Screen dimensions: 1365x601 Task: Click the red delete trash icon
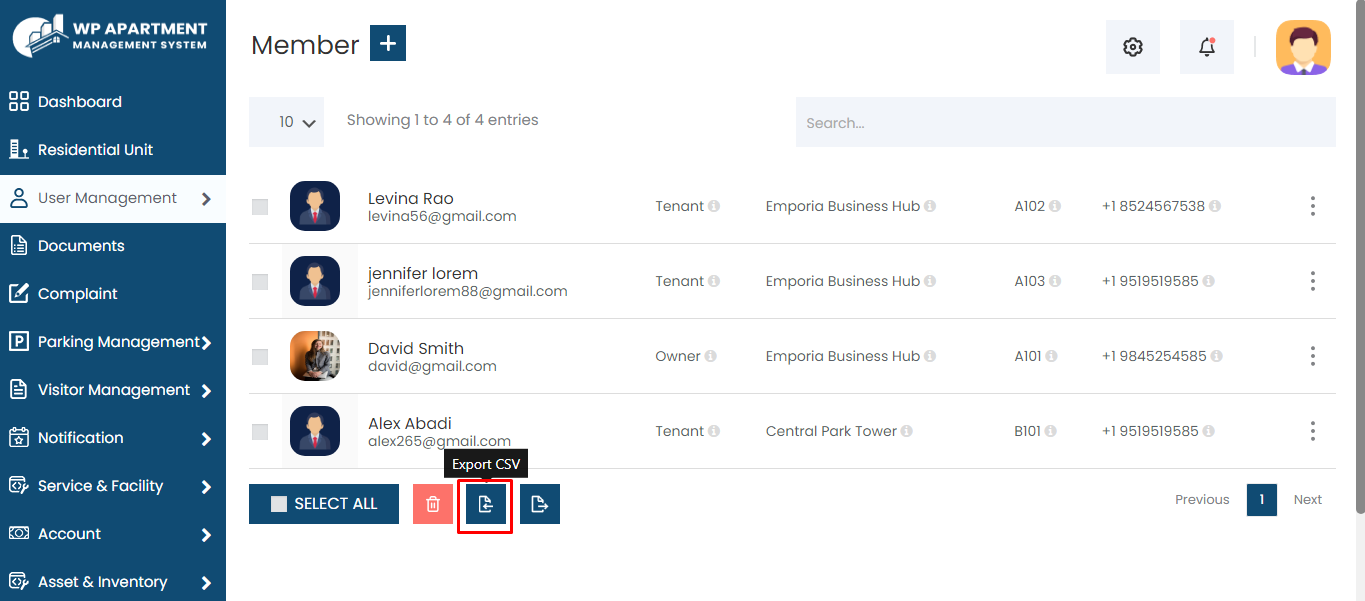433,504
